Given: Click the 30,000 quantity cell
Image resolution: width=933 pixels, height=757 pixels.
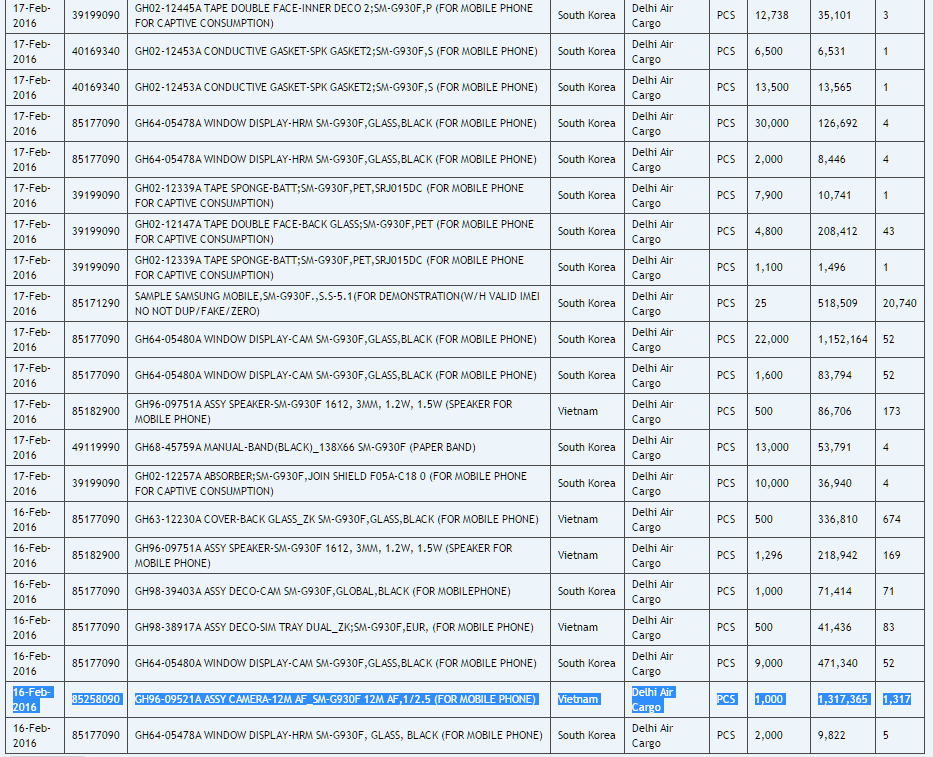Looking at the screenshot, I should click(x=771, y=123).
